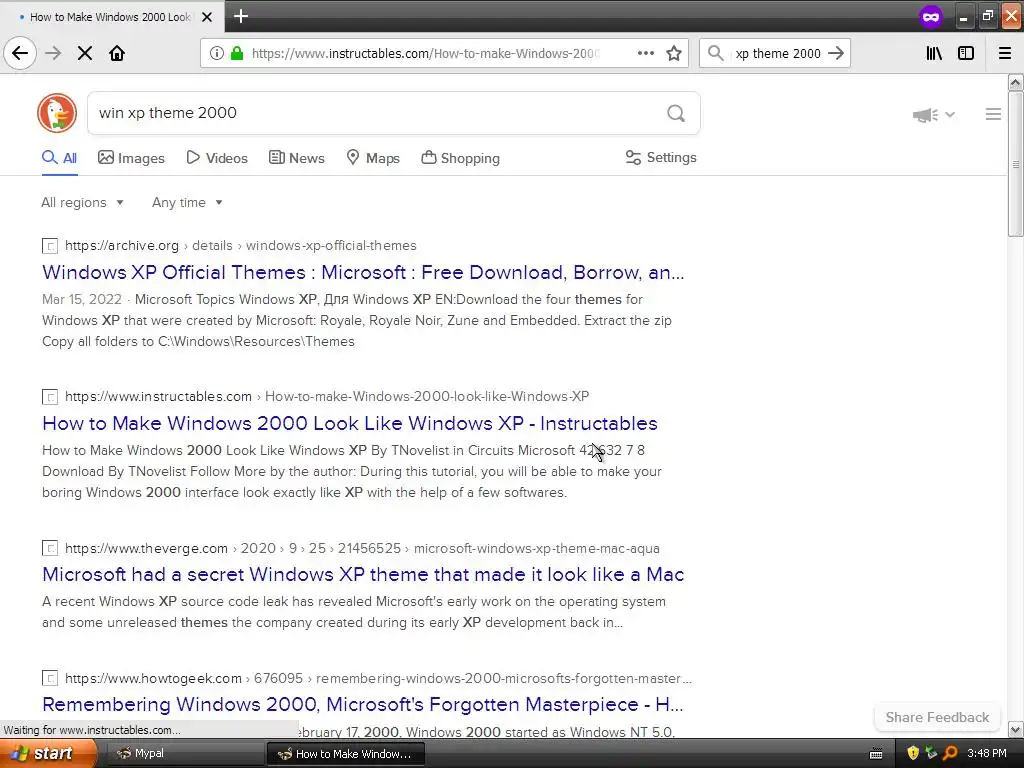Click the archive.org result URL breadcrumb

240,246
